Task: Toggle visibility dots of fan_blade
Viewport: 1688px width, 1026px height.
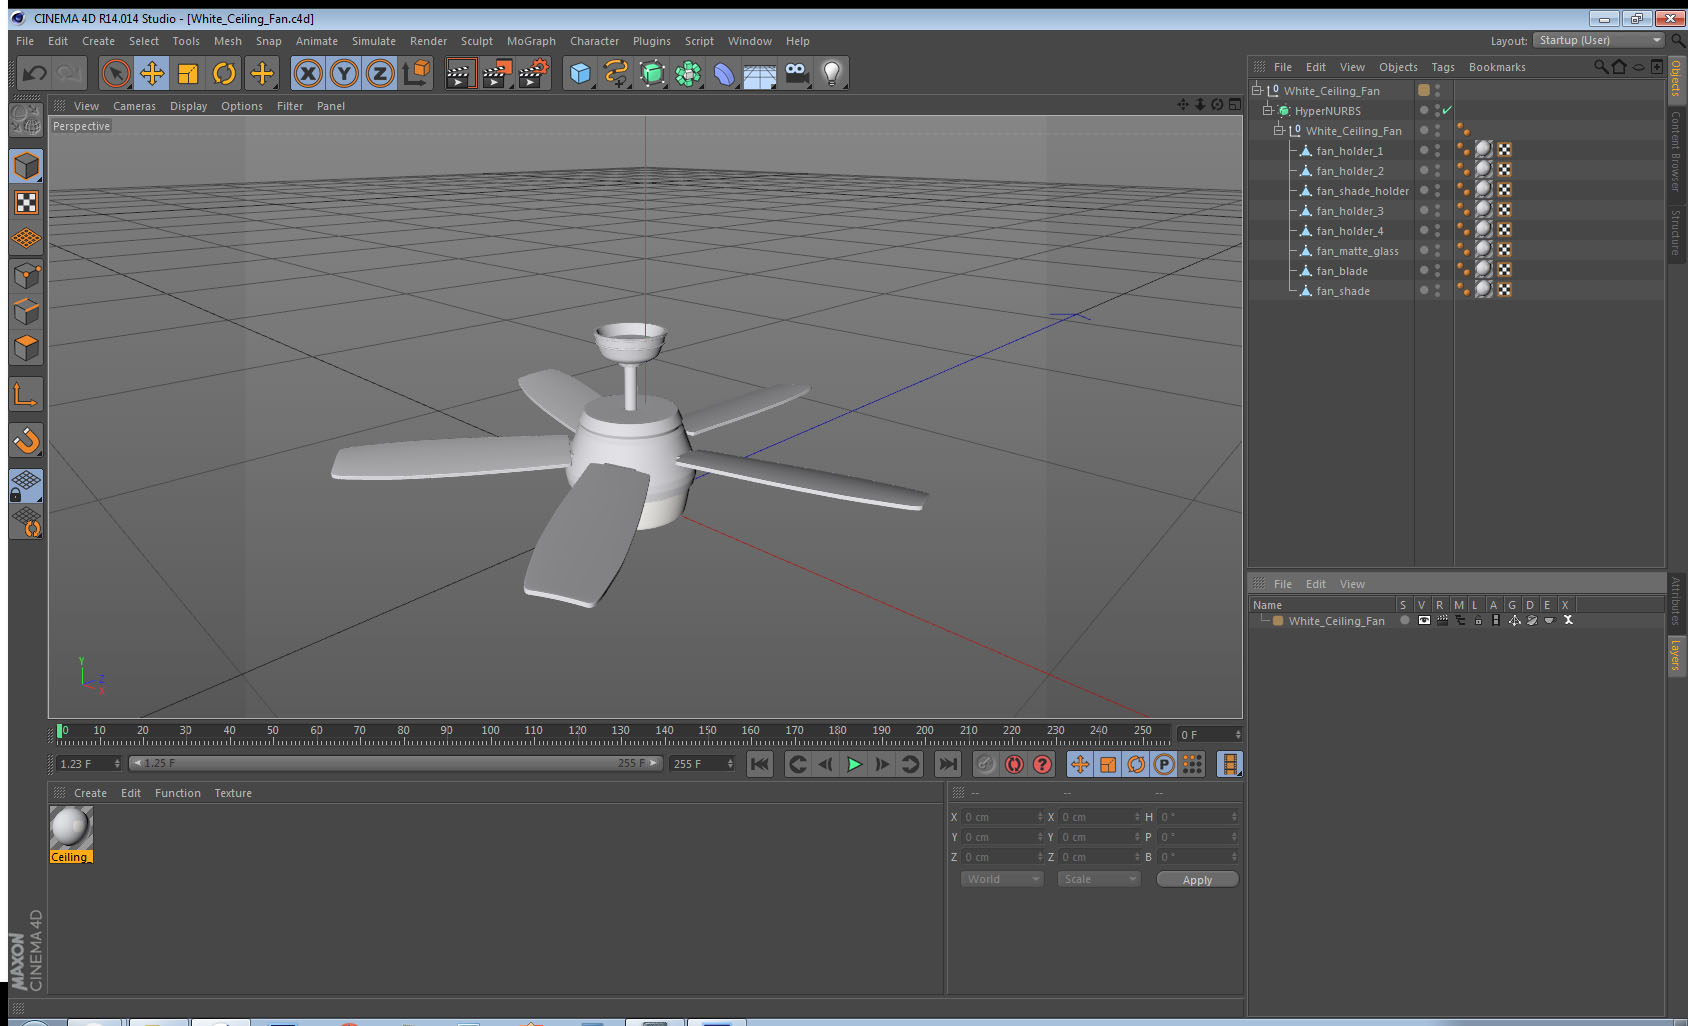Action: coord(1437,270)
